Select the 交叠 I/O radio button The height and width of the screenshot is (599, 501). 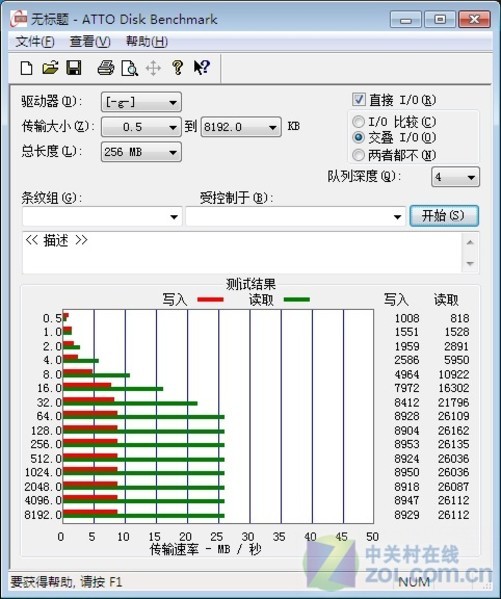click(358, 137)
